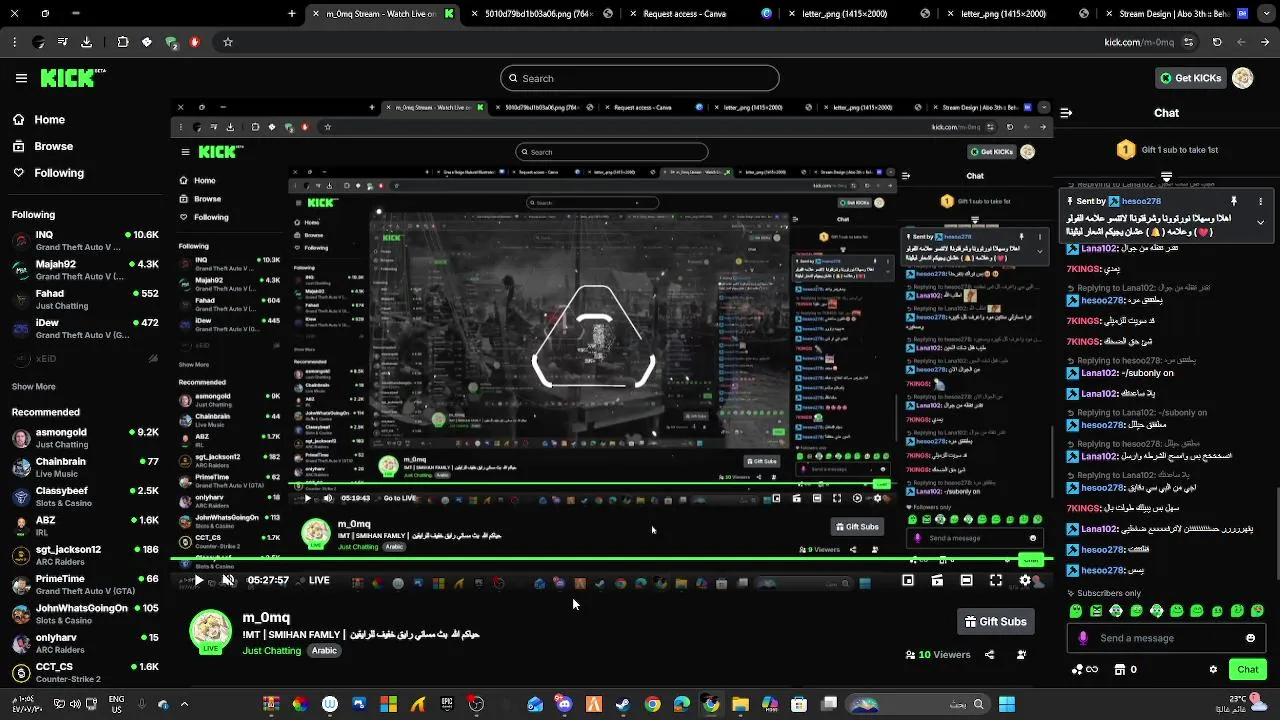Click the Gift Subs button
Image resolution: width=1280 pixels, height=720 pixels.
point(995,622)
